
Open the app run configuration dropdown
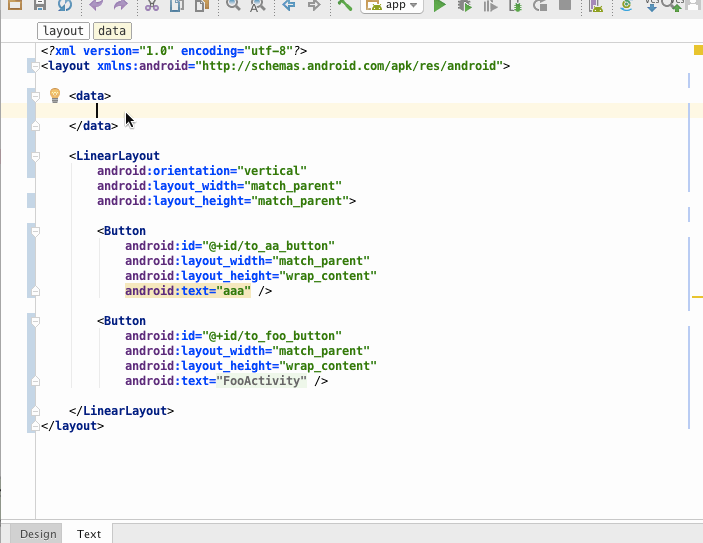coord(392,5)
